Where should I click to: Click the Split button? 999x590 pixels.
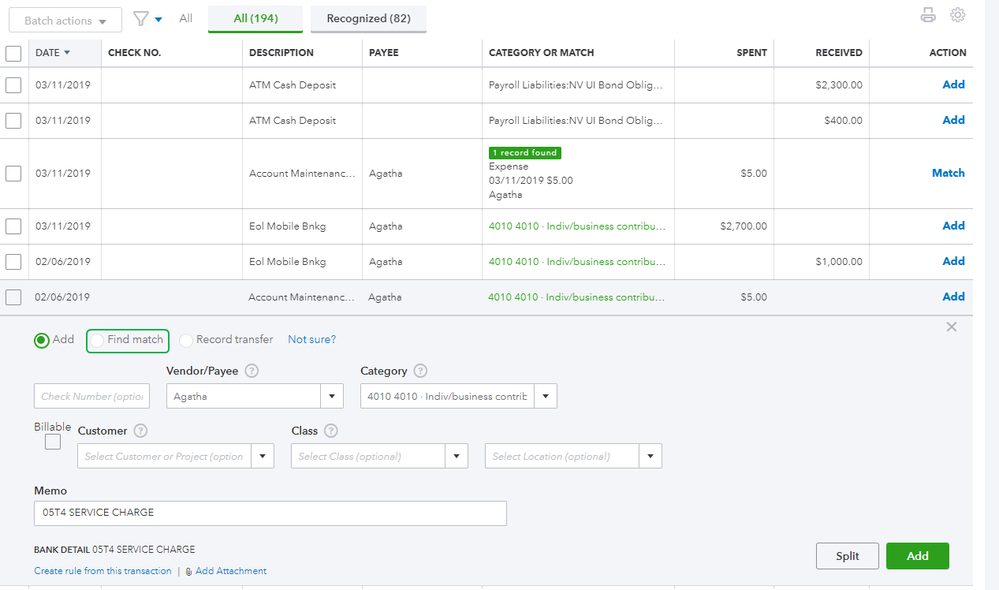click(x=847, y=556)
